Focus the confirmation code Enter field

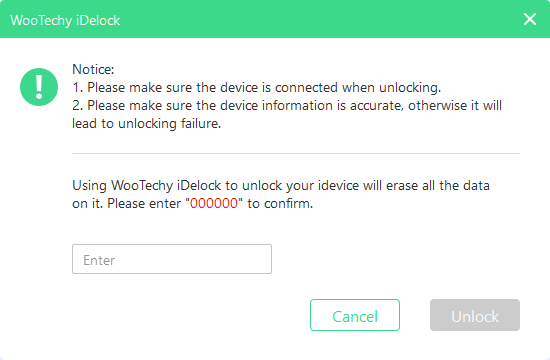(x=172, y=259)
